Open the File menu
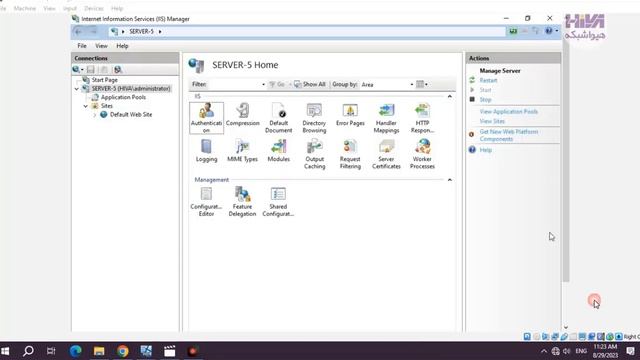Viewport: 640px width, 360px height. [x=82, y=46]
